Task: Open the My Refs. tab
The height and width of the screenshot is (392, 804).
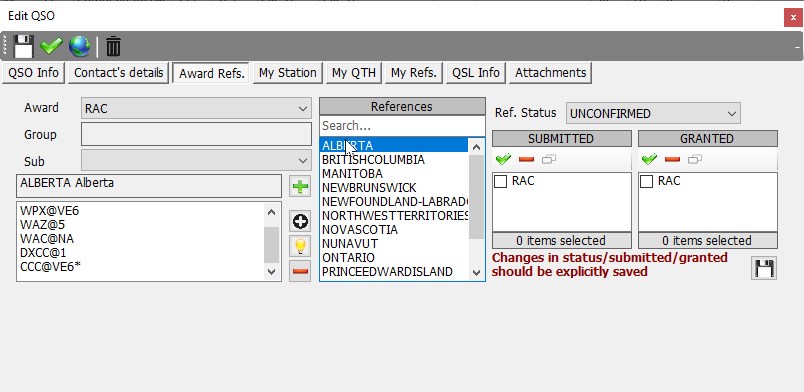Action: pos(413,73)
